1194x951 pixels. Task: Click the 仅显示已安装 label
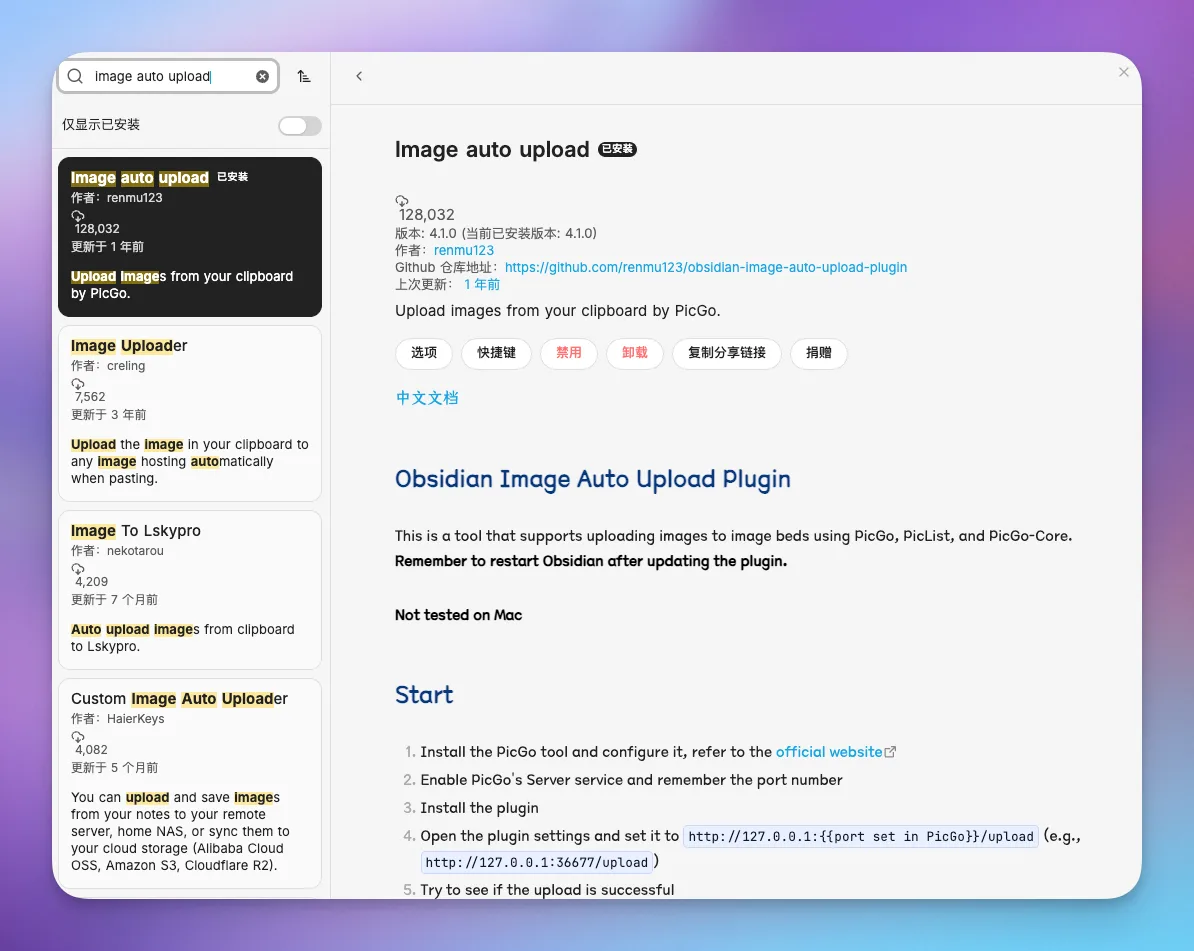point(101,124)
